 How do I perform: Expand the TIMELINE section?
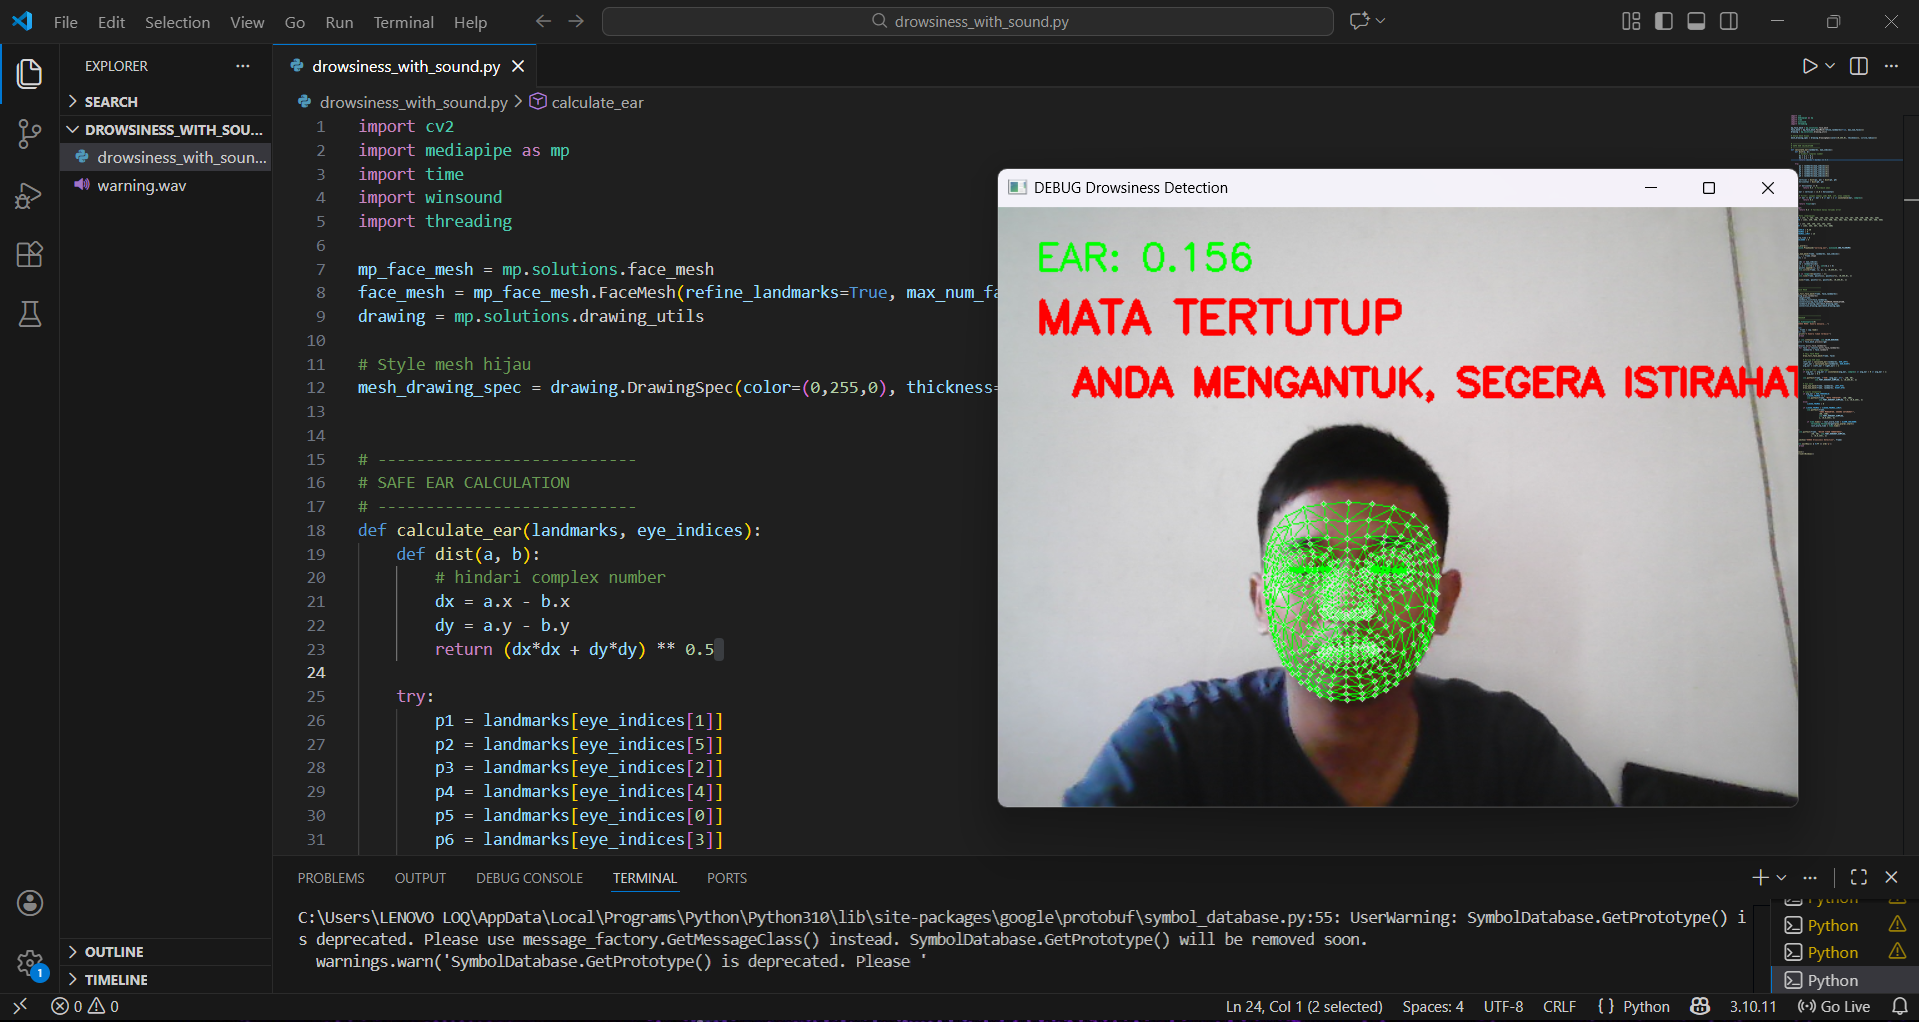tap(116, 980)
